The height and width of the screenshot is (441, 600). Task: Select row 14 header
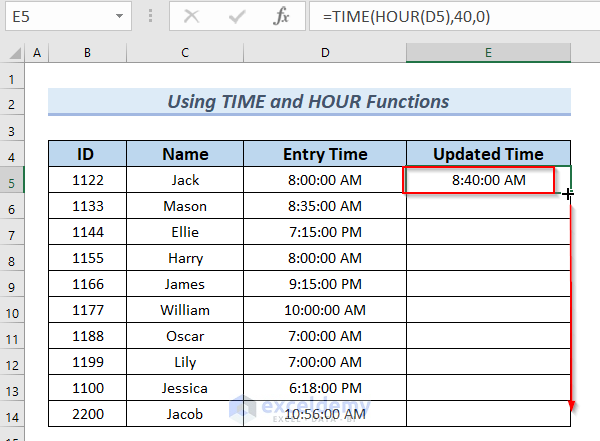click(12, 414)
